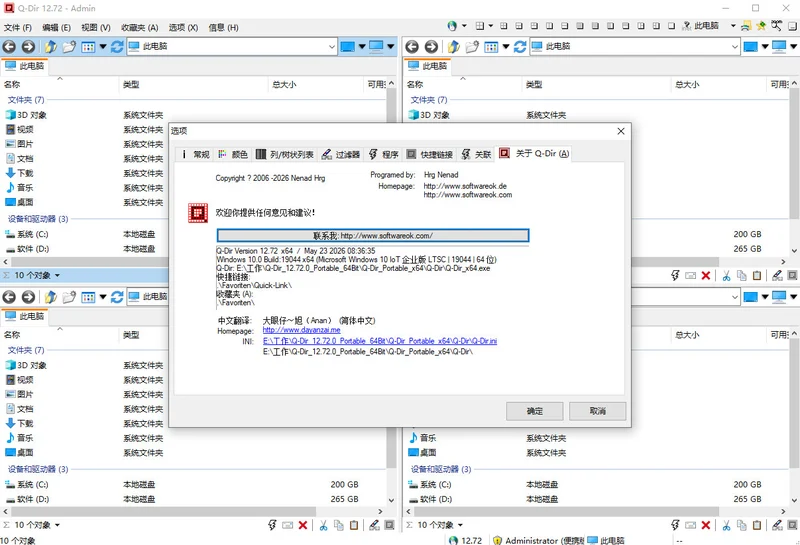
Task: Go forward in the top-right pane
Action: point(431,47)
